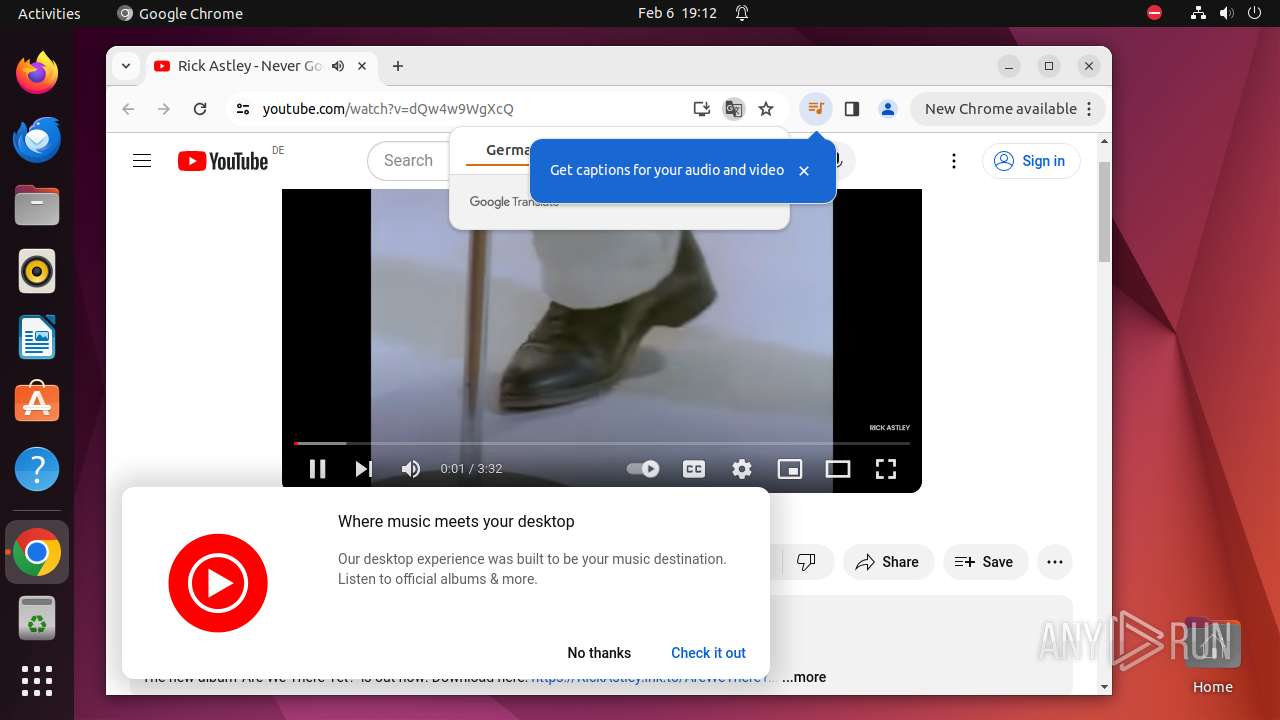Open Ubuntu Software from dock
Image resolution: width=1280 pixels, height=720 pixels.
click(x=37, y=403)
